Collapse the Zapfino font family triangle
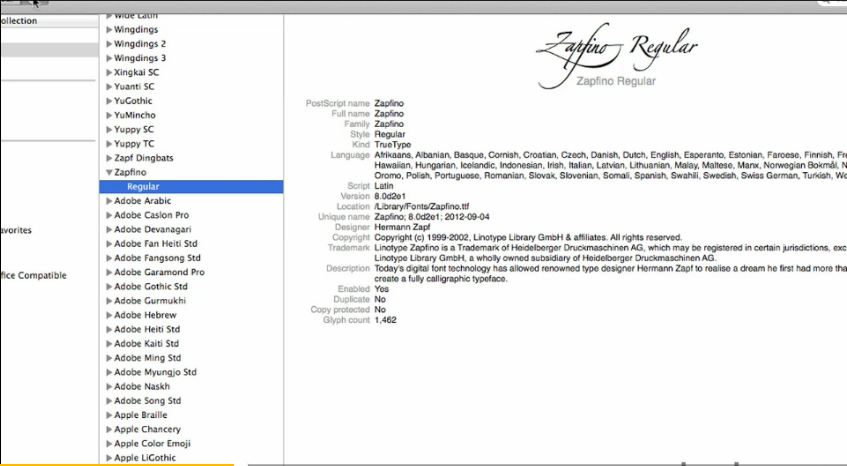The width and height of the screenshot is (847, 466). pyautogui.click(x=109, y=172)
